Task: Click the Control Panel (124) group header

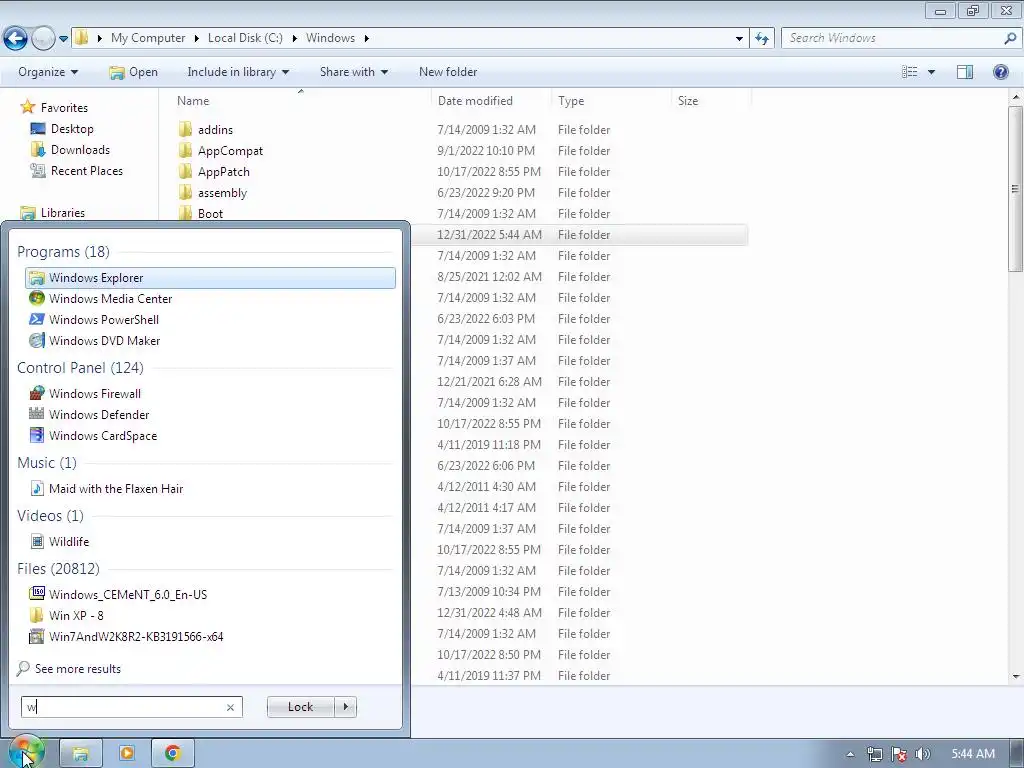Action: click(80, 368)
